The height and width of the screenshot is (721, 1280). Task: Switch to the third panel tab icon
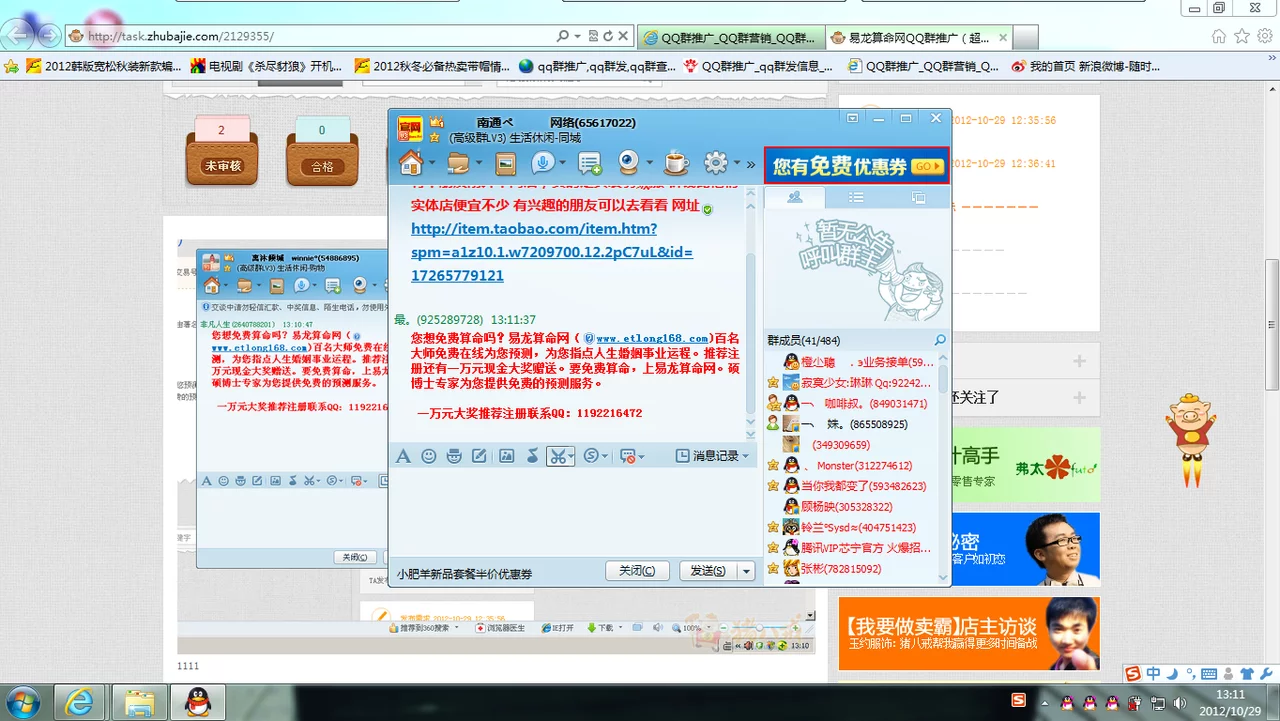(918, 197)
